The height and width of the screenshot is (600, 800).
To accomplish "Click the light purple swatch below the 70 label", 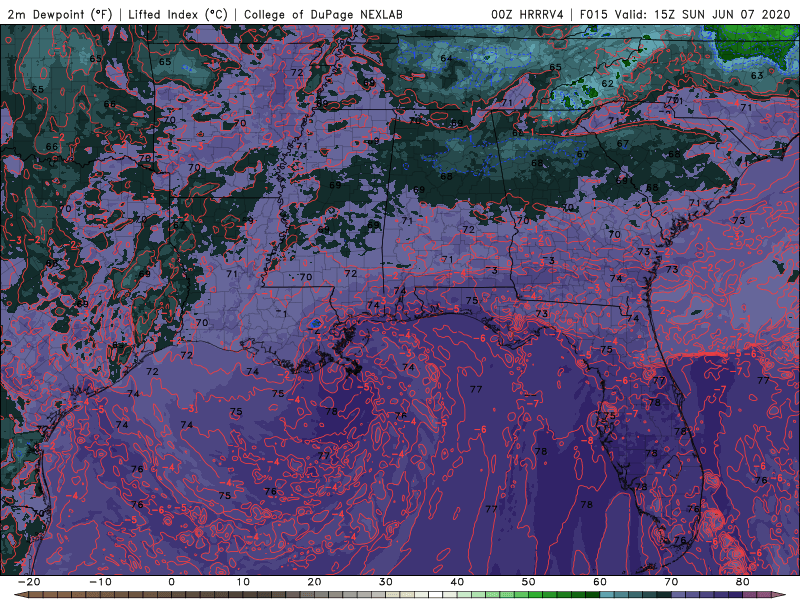I will [679, 595].
